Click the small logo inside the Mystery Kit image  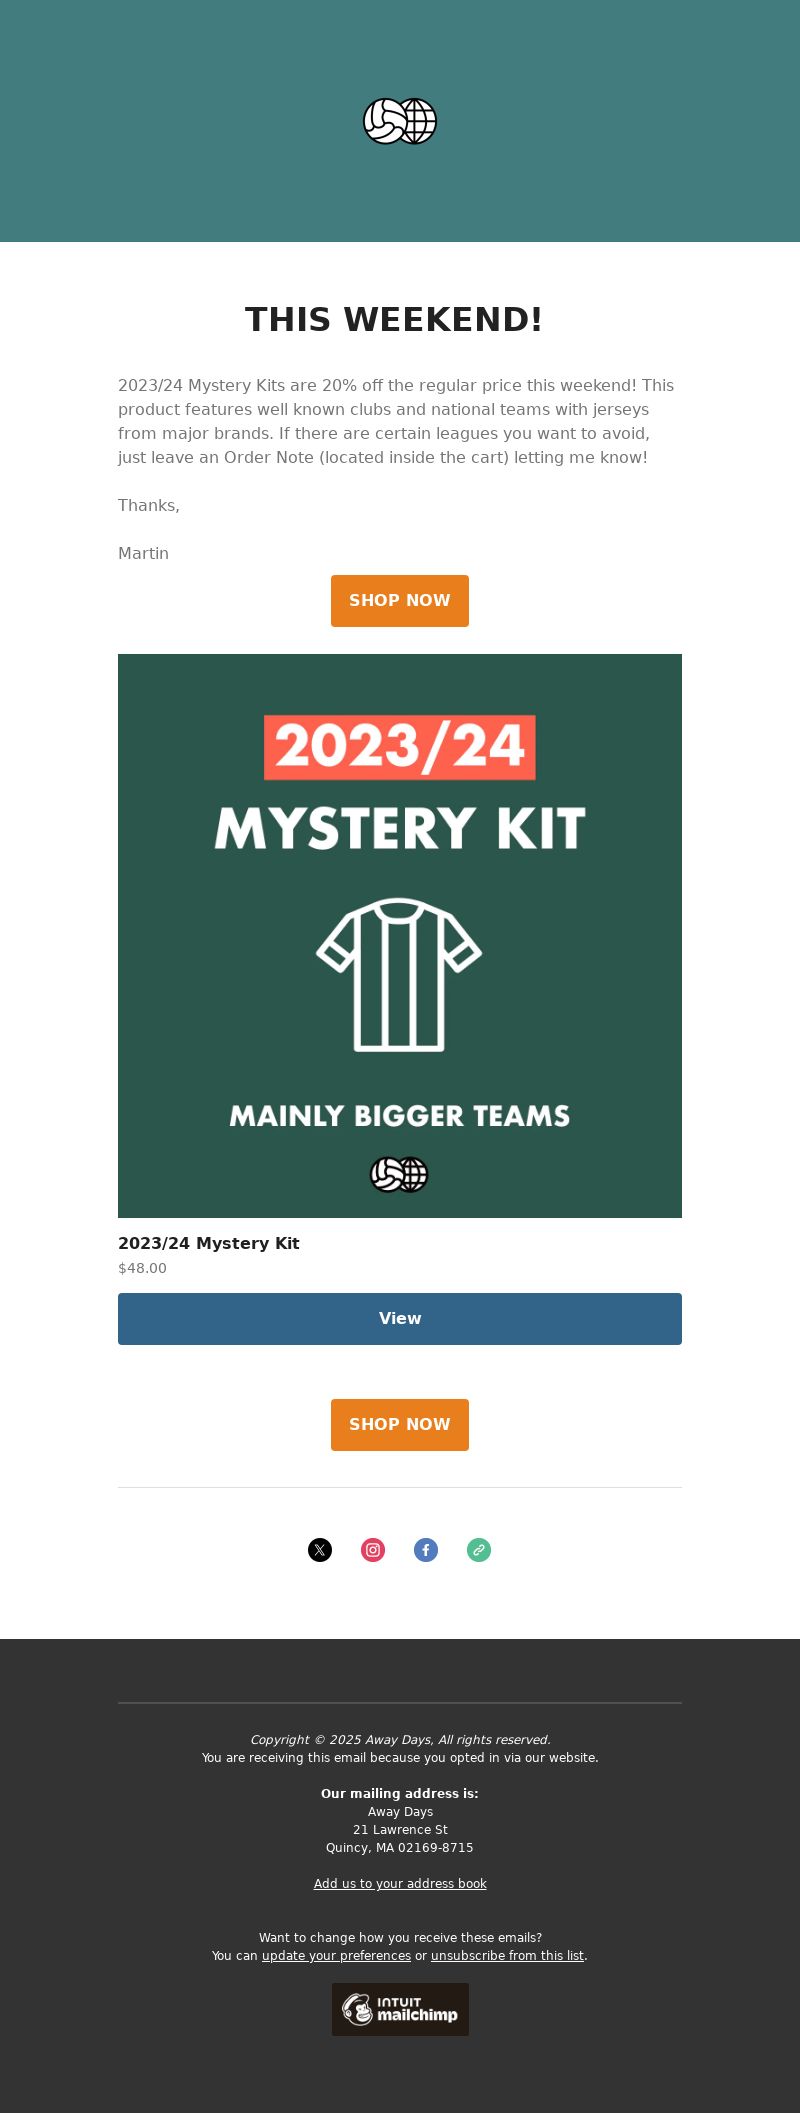coord(399,1174)
